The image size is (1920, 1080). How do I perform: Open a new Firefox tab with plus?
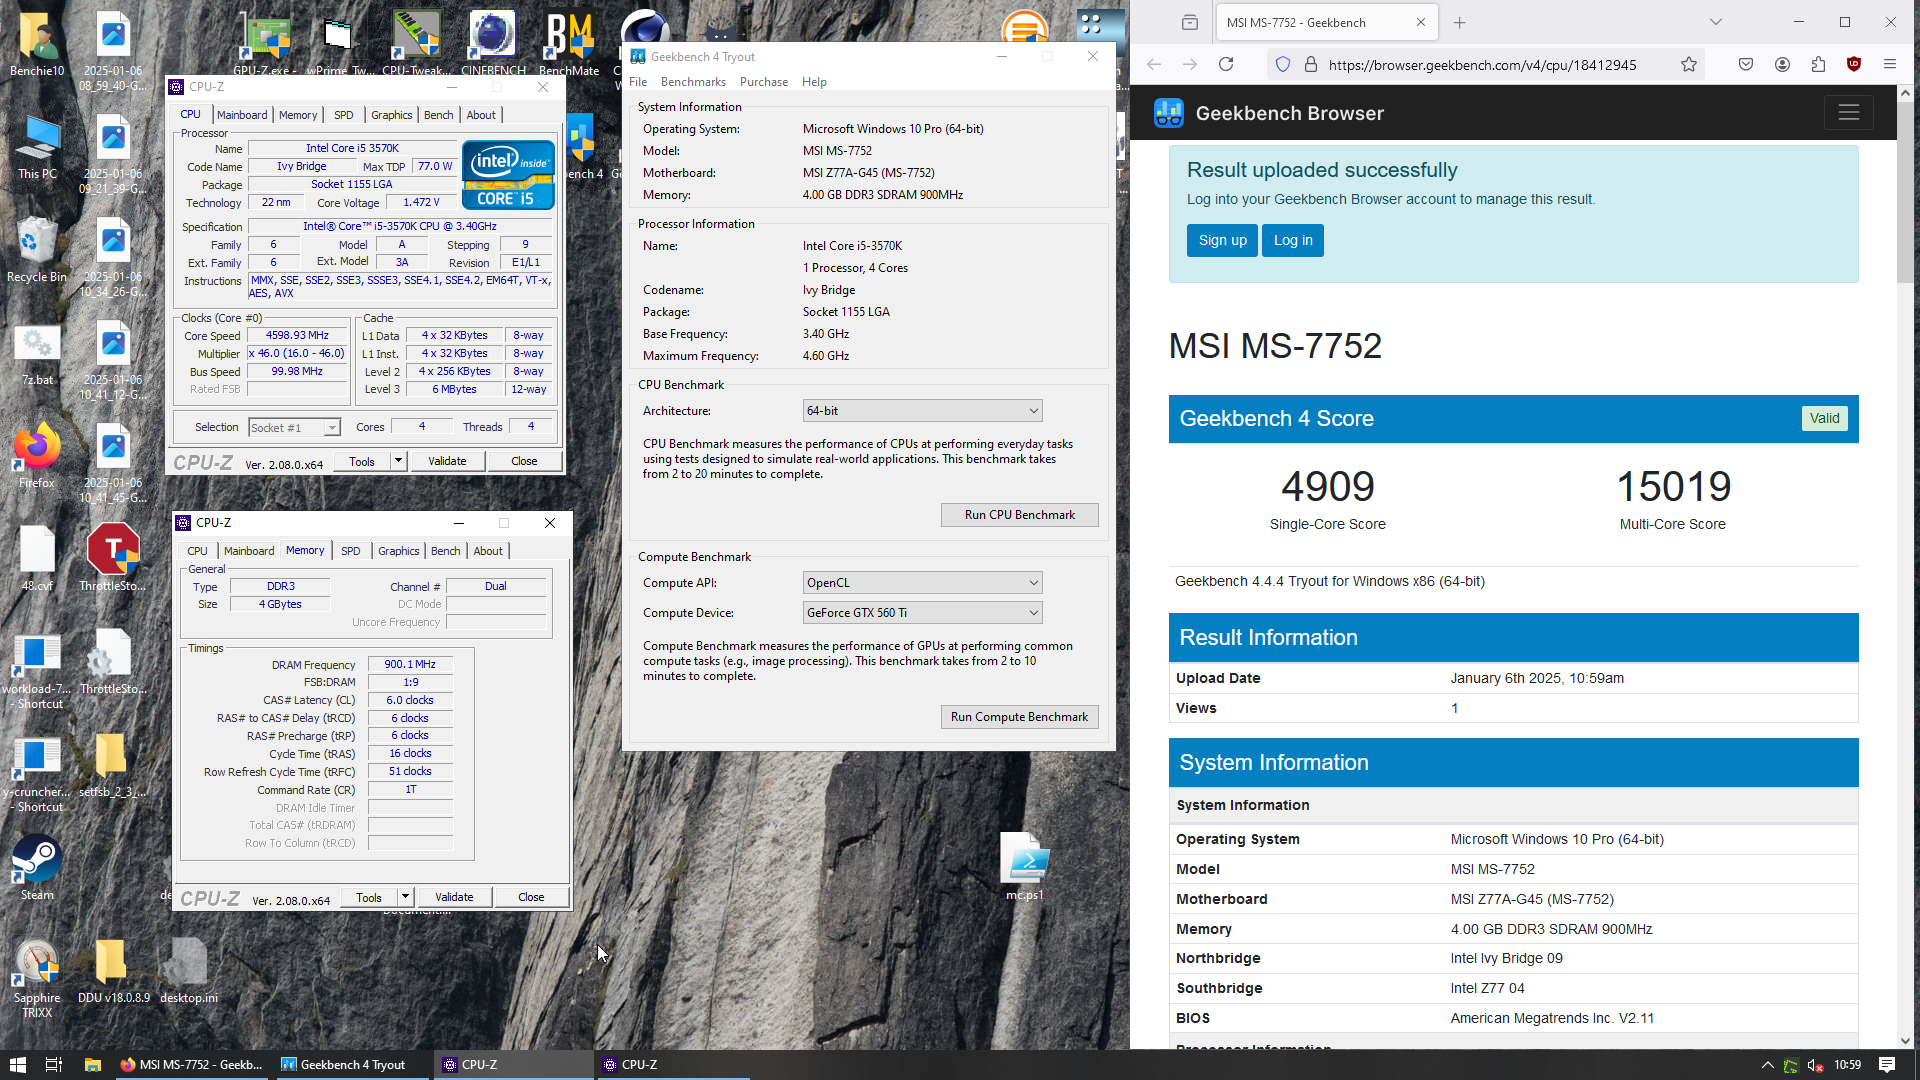(1459, 22)
